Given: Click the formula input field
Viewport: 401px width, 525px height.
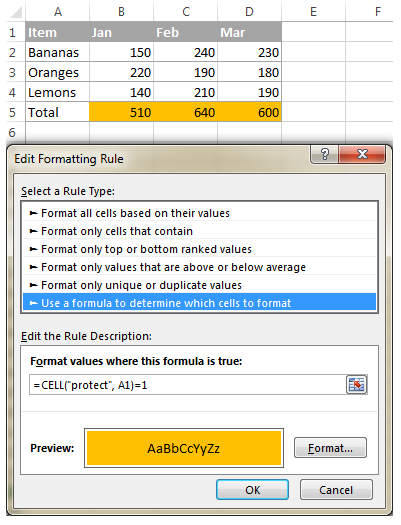Looking at the screenshot, I should click(x=187, y=385).
